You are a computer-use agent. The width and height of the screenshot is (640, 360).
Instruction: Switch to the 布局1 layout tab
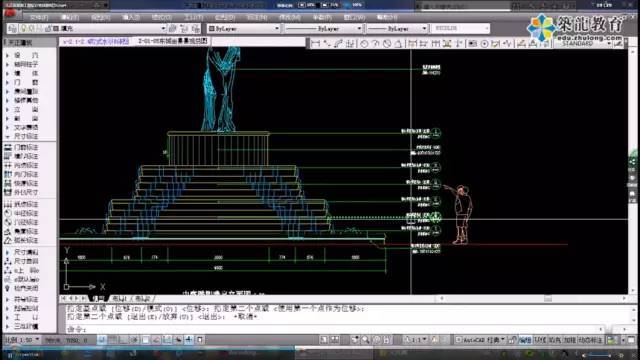pyautogui.click(x=120, y=299)
